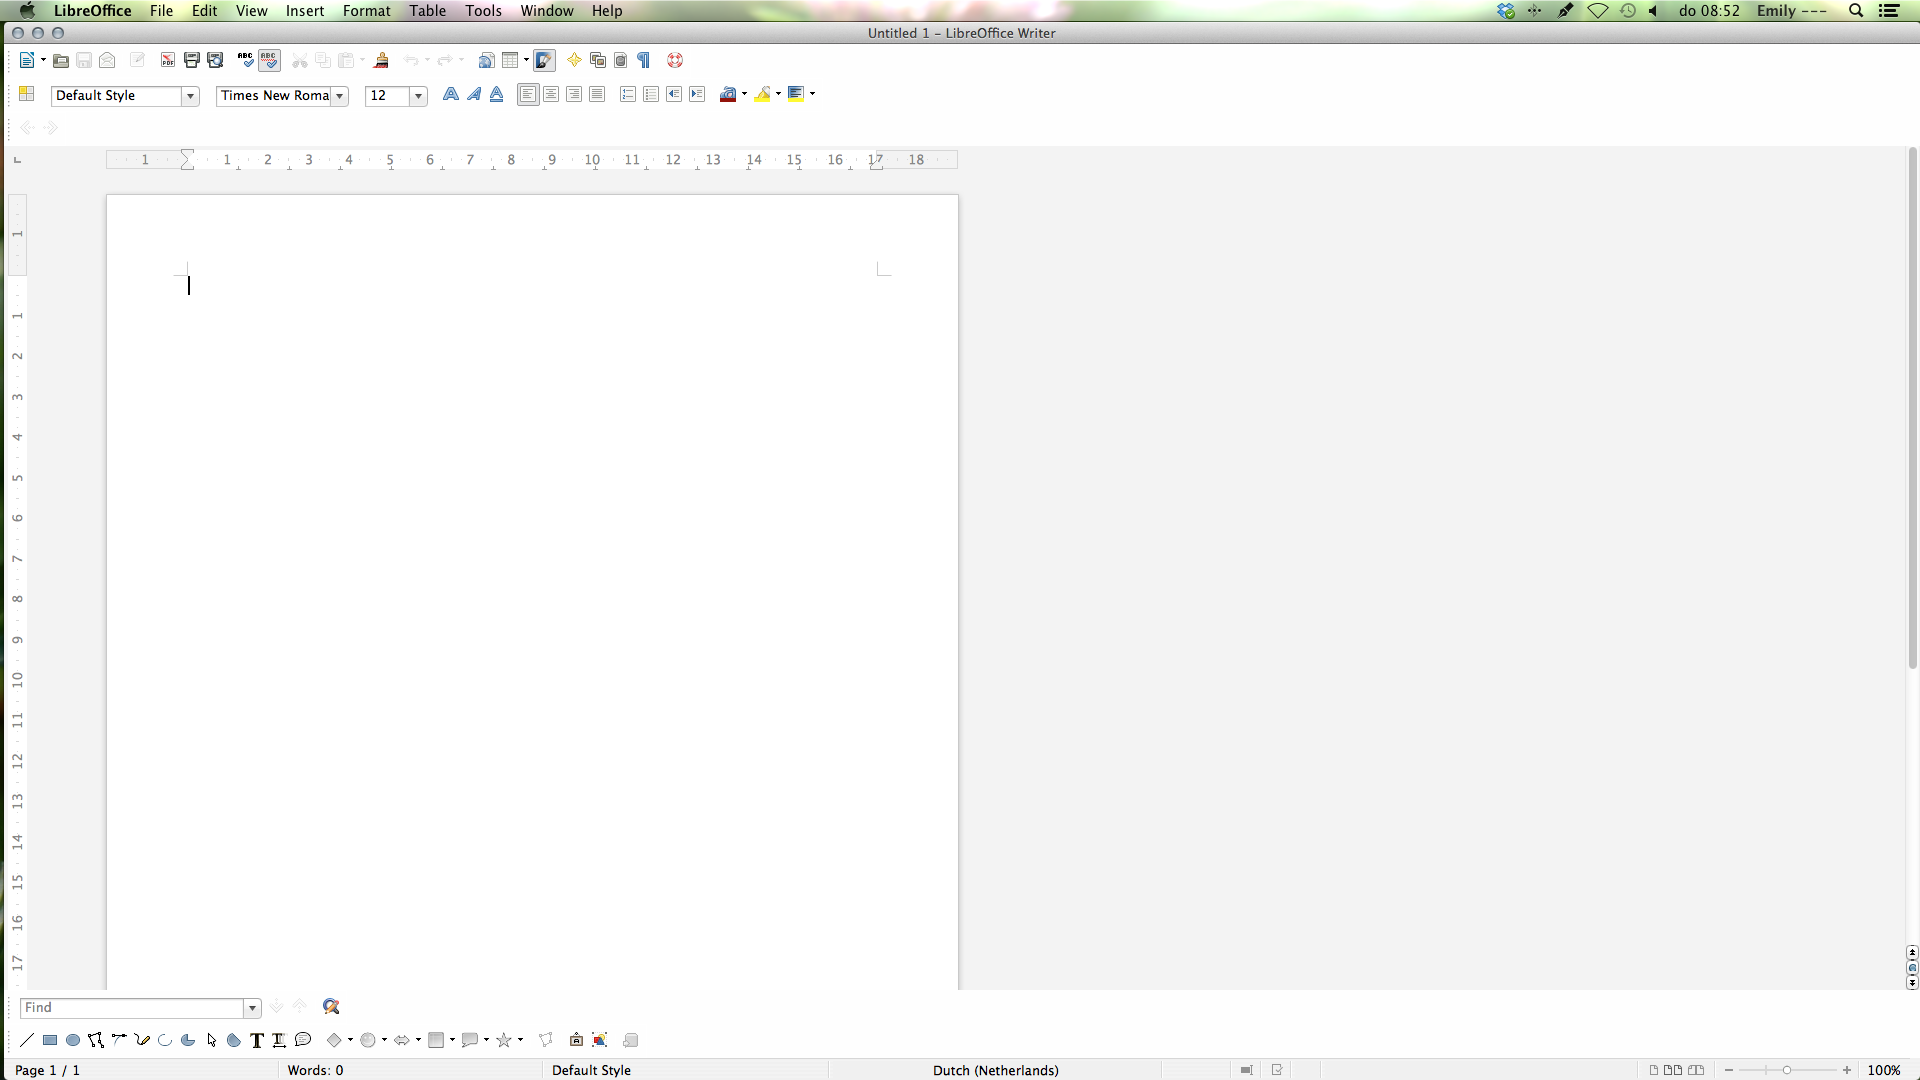This screenshot has height=1080, width=1920.
Task: Toggle numbered list on
Action: (x=628, y=94)
